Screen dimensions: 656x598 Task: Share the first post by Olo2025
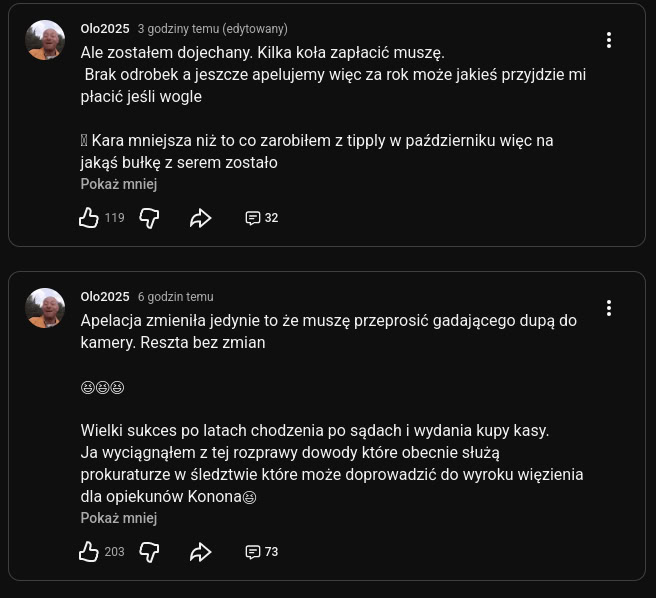(200, 217)
